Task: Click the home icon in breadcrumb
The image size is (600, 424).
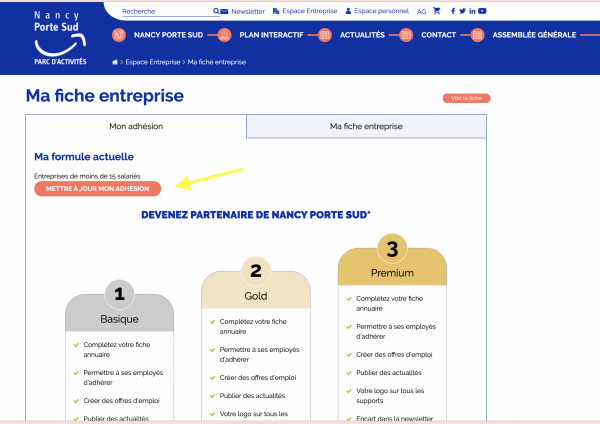Action: [115, 62]
